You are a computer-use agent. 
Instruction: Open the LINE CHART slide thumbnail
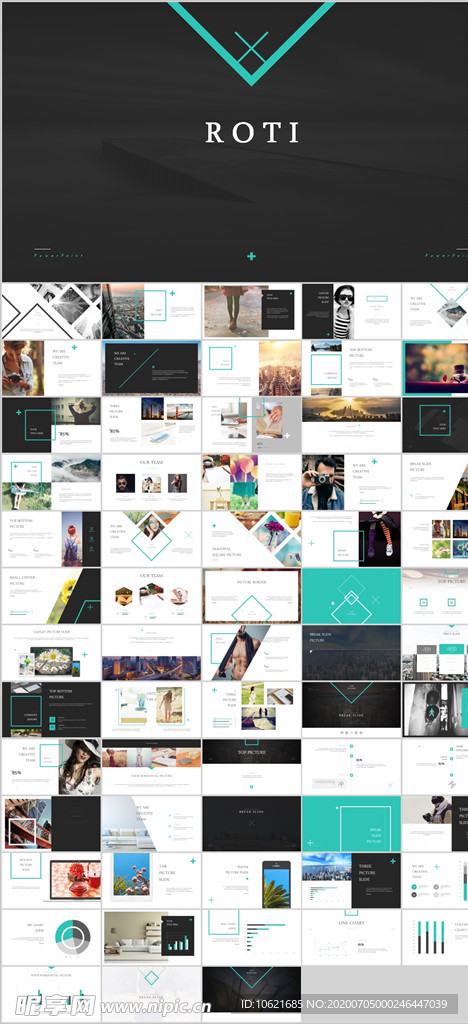pos(351,936)
